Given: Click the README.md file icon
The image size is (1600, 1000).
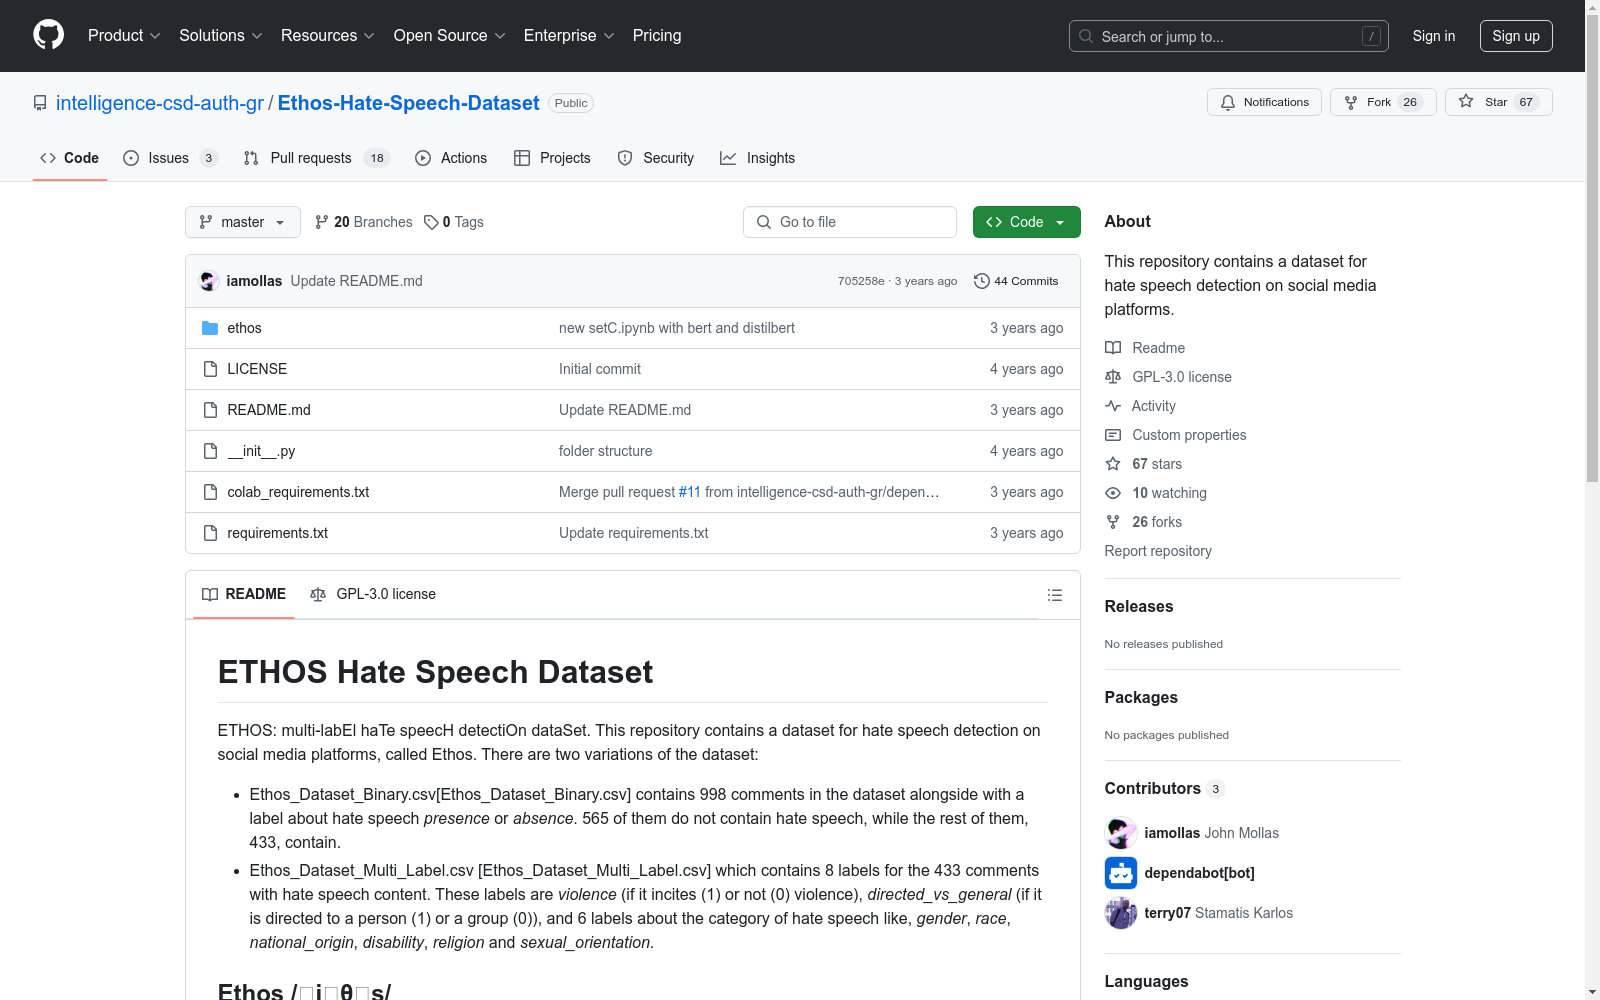Looking at the screenshot, I should point(210,410).
